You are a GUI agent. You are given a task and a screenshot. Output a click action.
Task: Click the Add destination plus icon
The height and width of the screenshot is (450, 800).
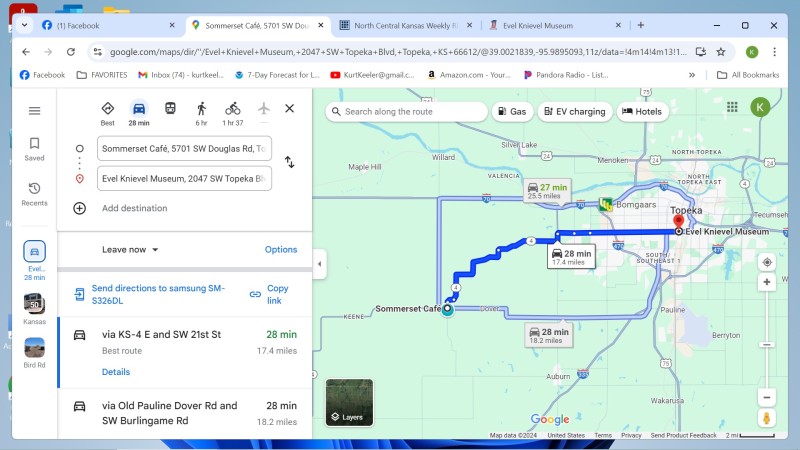pos(80,208)
